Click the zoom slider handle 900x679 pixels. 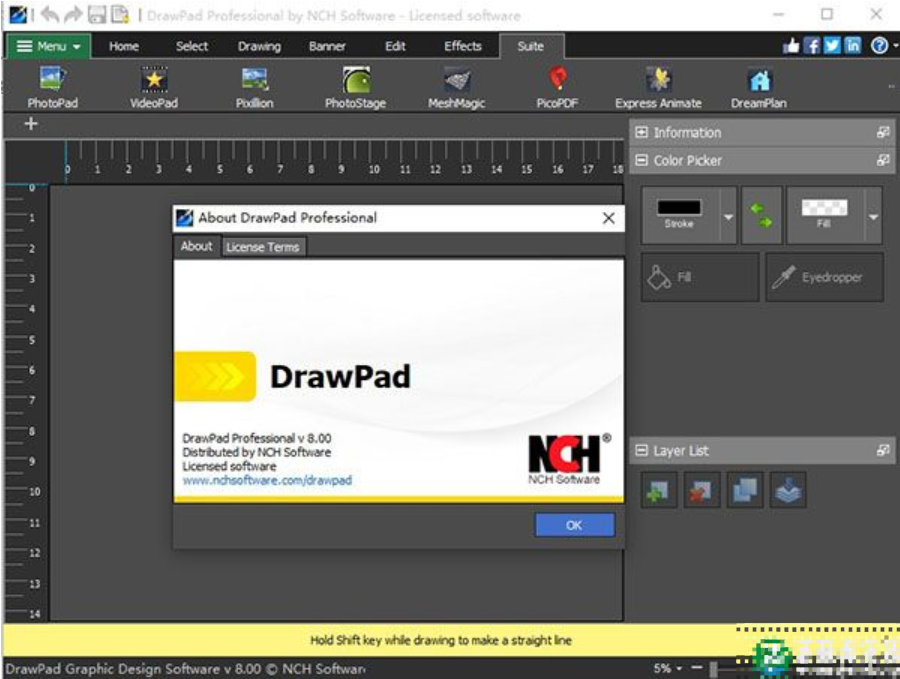click(713, 669)
